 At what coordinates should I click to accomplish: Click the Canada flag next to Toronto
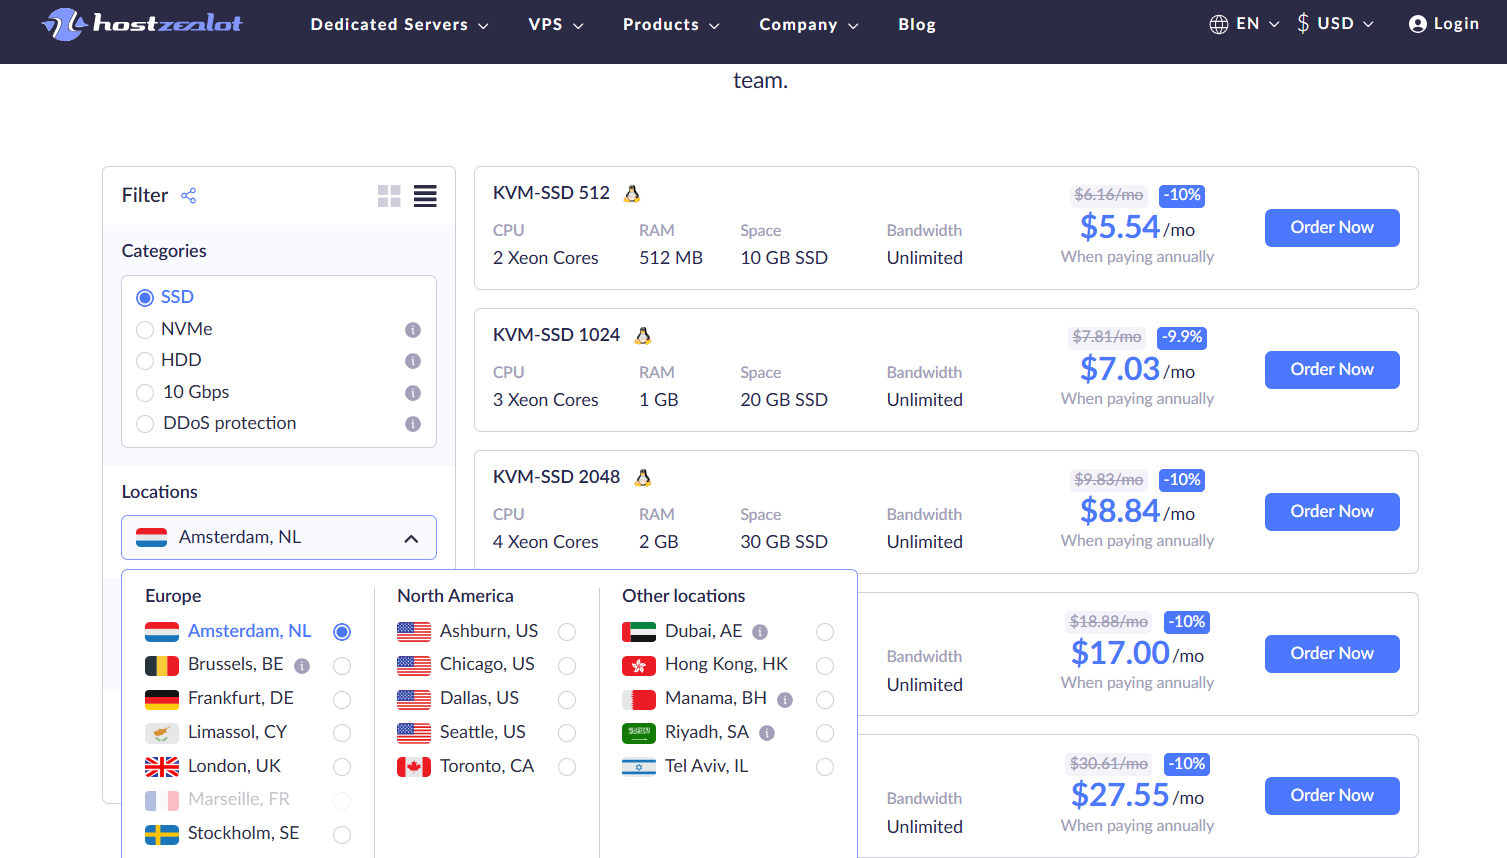click(414, 767)
